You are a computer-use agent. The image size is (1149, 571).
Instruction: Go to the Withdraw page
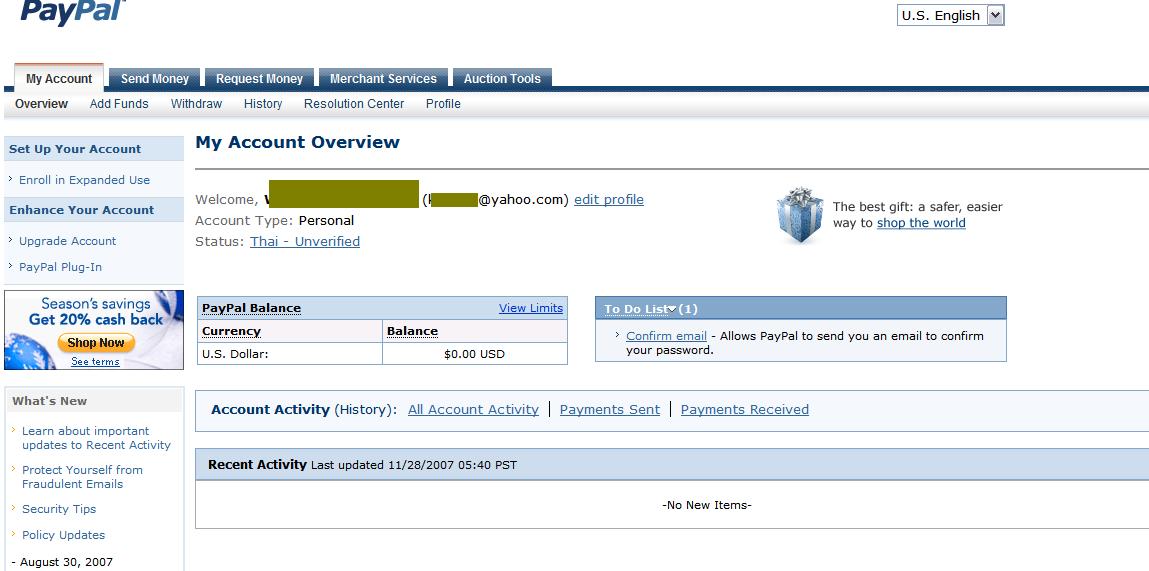coord(196,104)
